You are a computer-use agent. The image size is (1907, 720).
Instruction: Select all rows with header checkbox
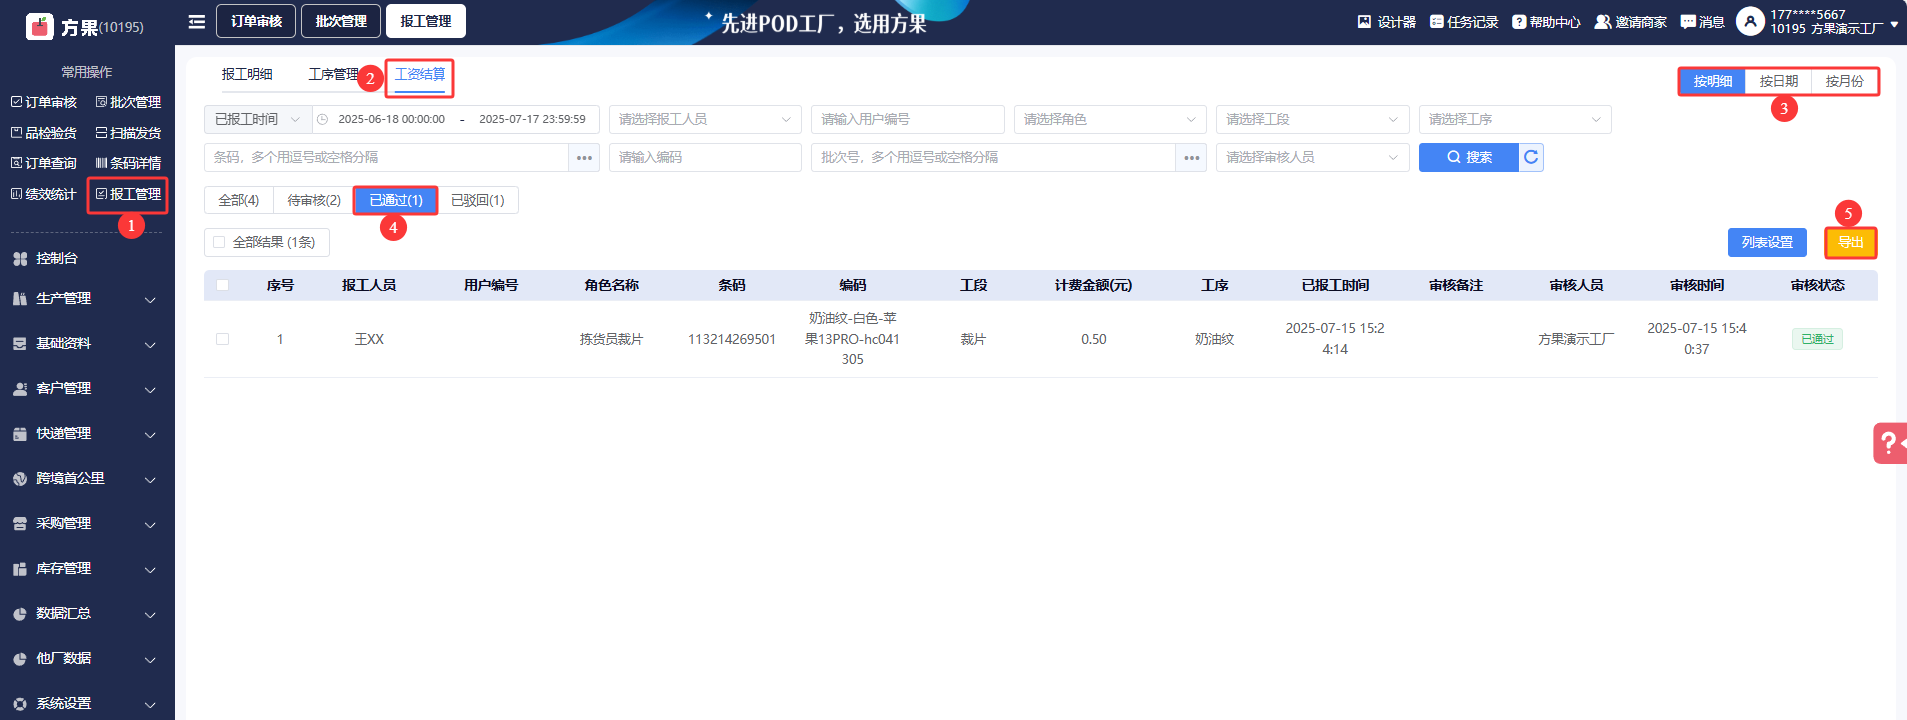(222, 285)
